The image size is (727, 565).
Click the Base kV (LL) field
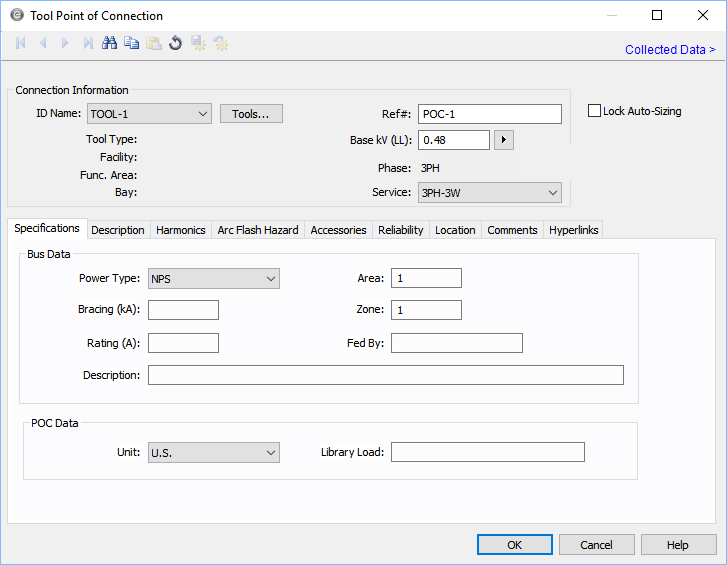click(x=454, y=140)
